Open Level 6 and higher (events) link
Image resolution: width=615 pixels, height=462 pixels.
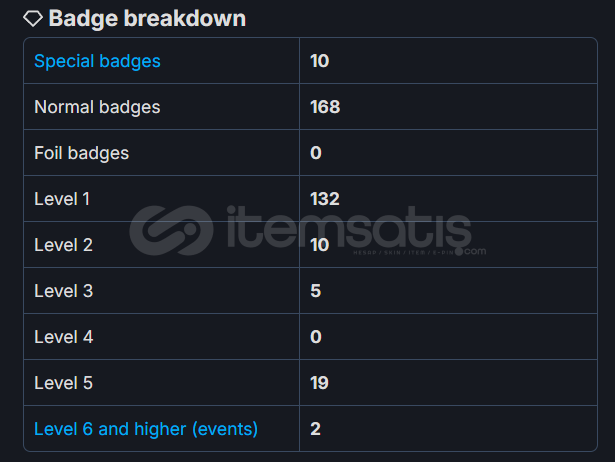pyautogui.click(x=146, y=429)
